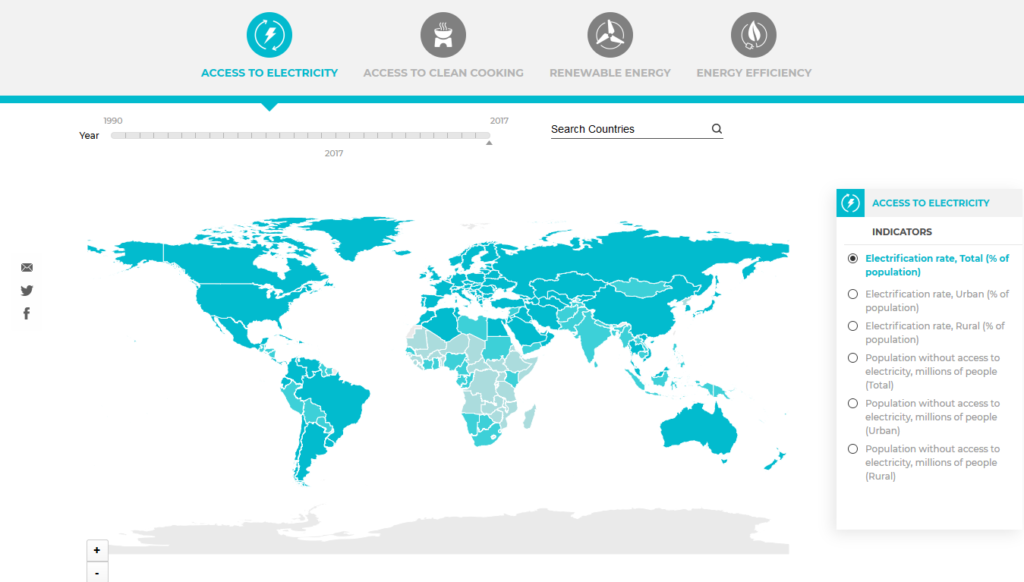Select Population without access (Urban) radio button
The height and width of the screenshot is (582, 1024).
click(x=852, y=404)
